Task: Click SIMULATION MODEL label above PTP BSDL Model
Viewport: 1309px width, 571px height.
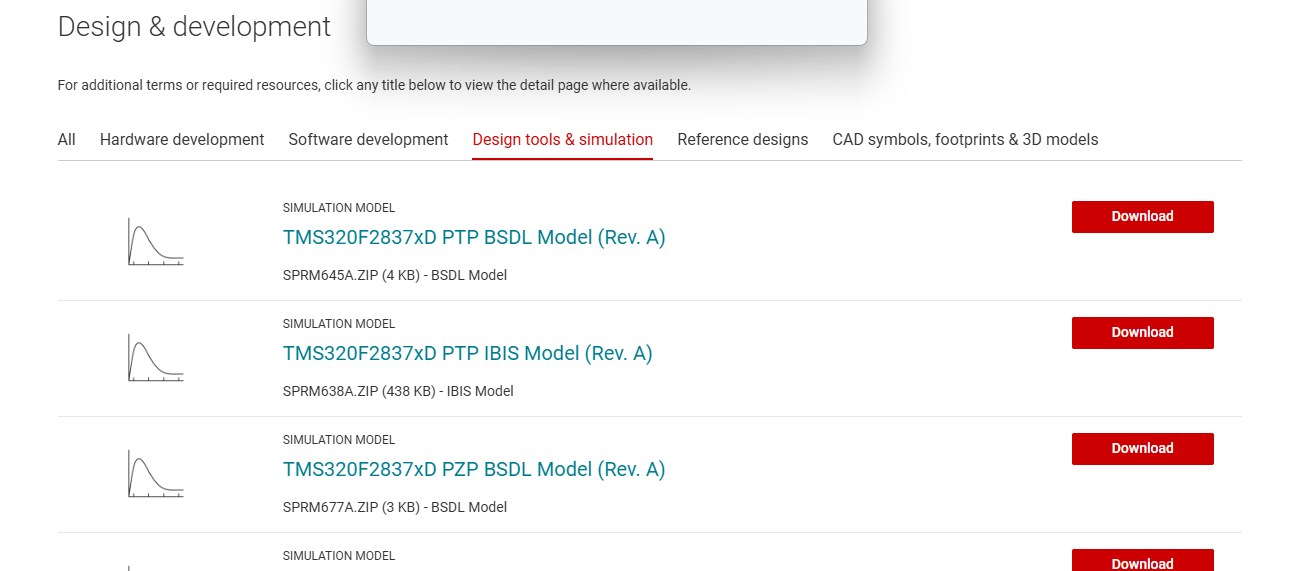Action: pos(339,208)
